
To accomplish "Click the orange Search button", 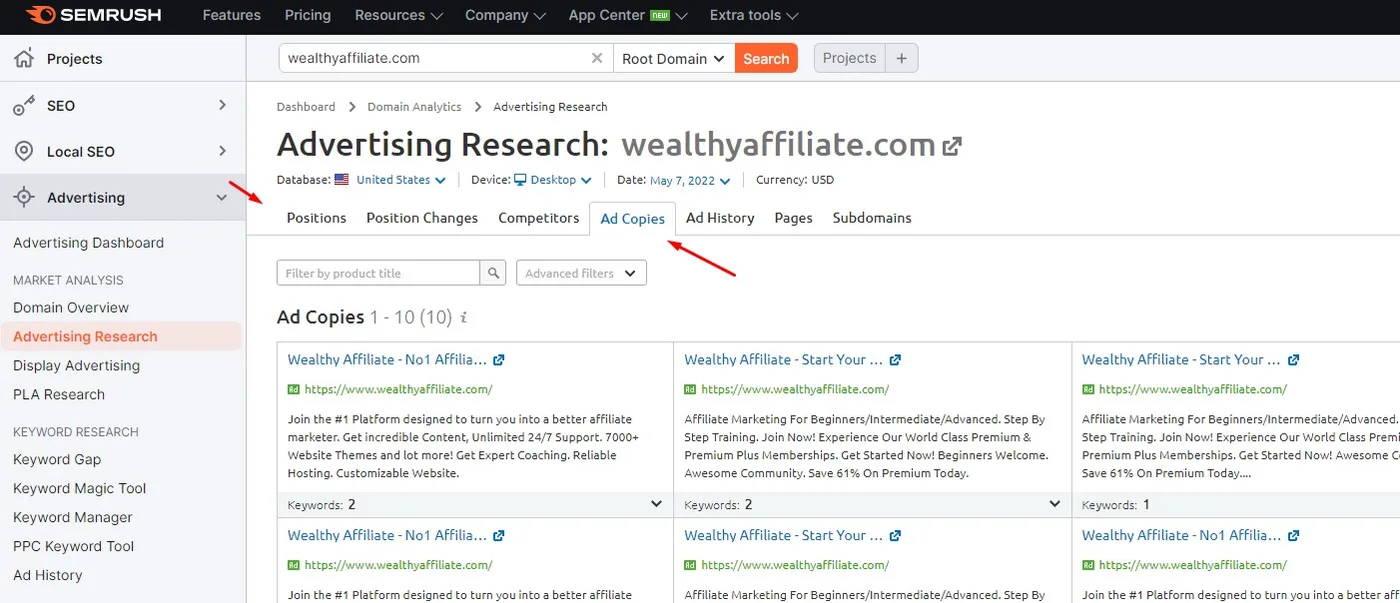I will tap(766, 58).
